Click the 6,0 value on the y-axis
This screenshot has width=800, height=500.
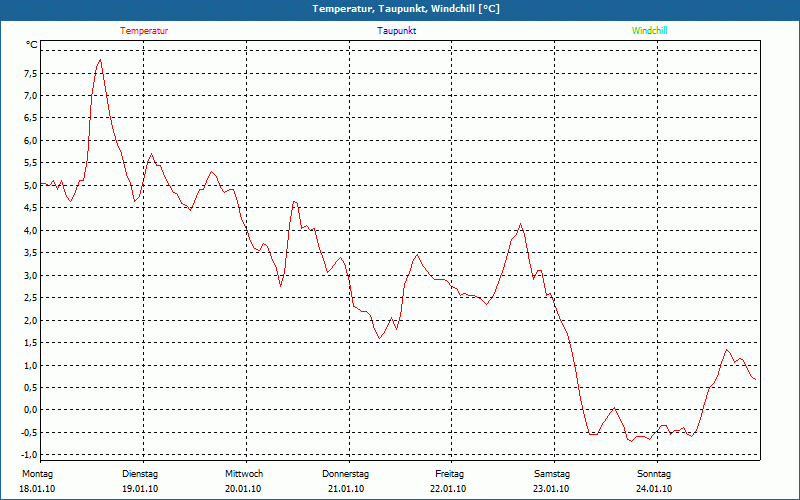[x=30, y=141]
